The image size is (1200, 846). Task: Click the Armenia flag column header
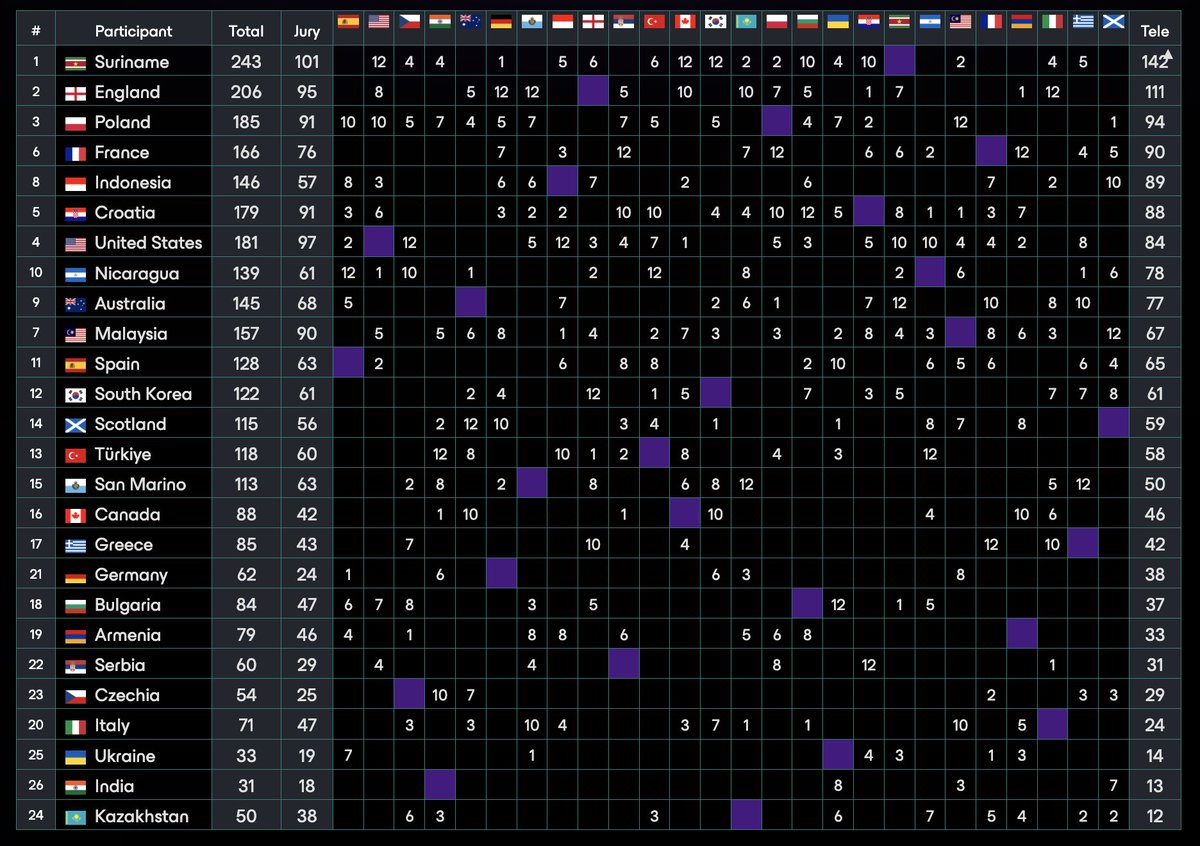(1021, 21)
